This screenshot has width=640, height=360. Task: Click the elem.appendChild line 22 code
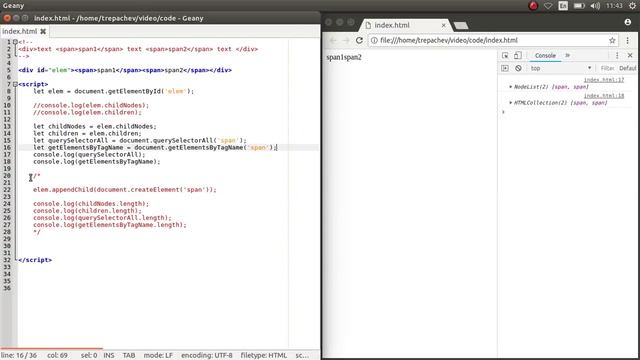(125, 190)
